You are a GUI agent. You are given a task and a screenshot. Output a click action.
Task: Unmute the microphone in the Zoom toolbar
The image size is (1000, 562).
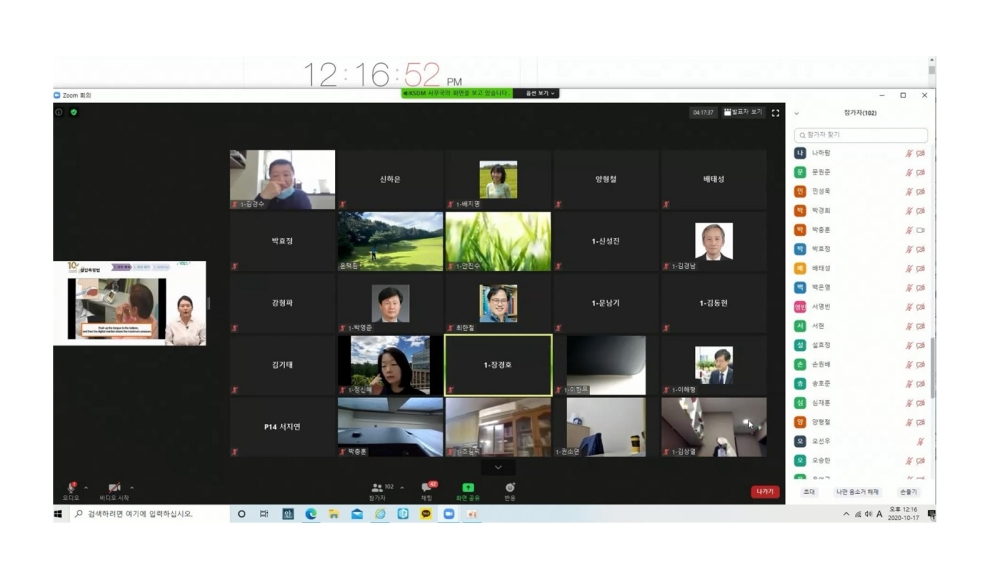[71, 489]
